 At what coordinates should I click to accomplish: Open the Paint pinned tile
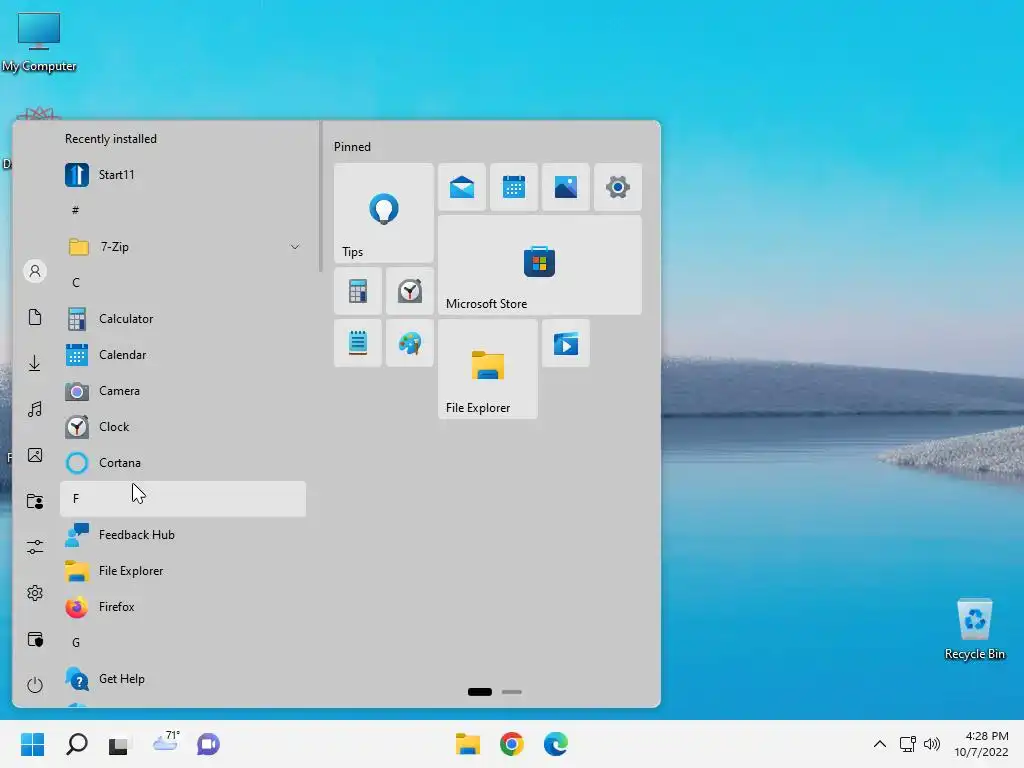[409, 343]
